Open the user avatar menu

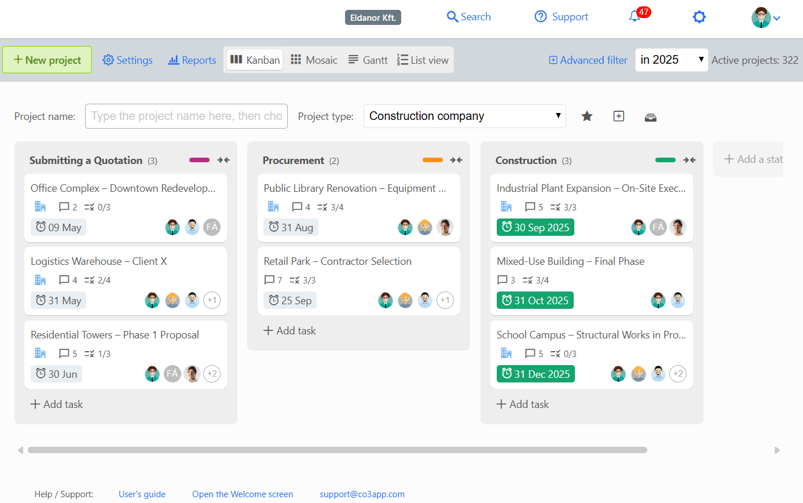765,17
